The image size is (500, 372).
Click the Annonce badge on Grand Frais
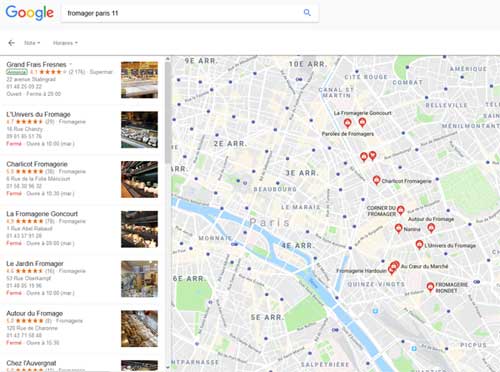tap(17, 72)
